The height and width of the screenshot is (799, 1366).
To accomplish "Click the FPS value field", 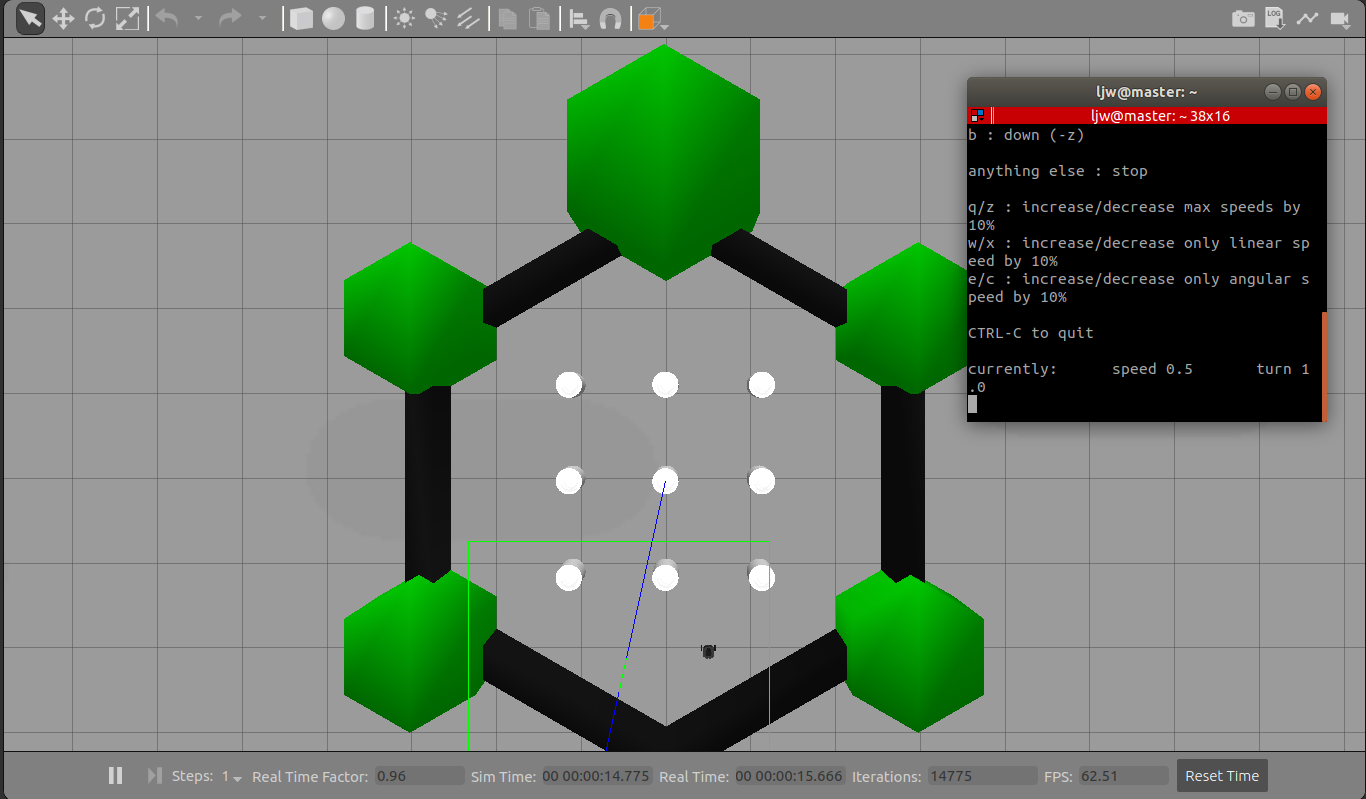I will [x=1124, y=776].
